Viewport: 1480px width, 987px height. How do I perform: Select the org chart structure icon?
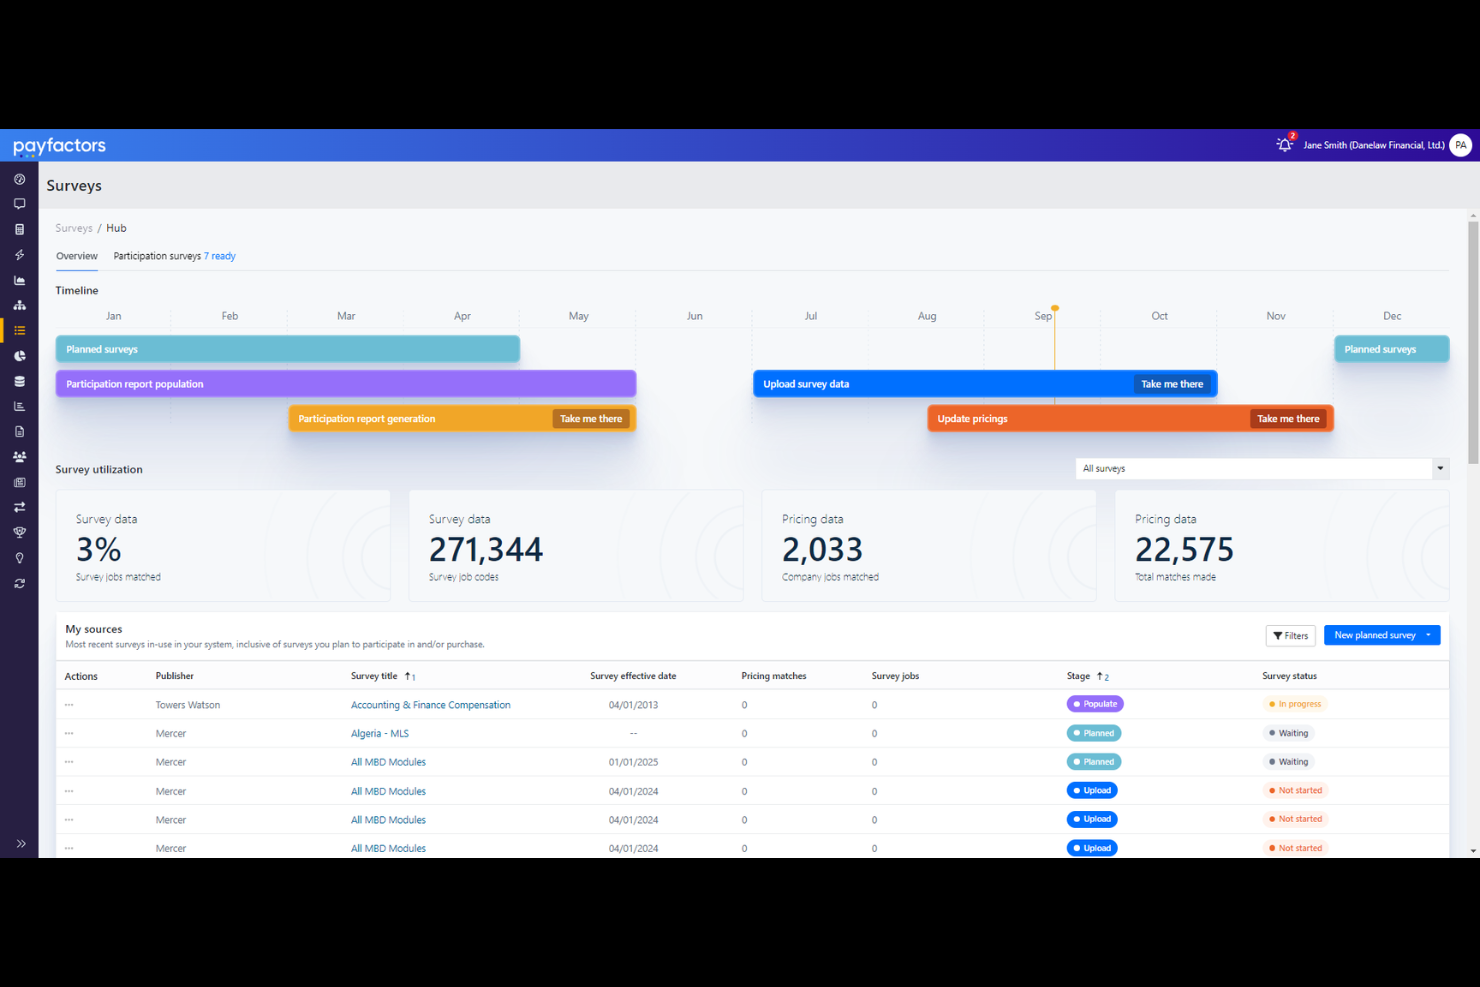pyautogui.click(x=19, y=304)
